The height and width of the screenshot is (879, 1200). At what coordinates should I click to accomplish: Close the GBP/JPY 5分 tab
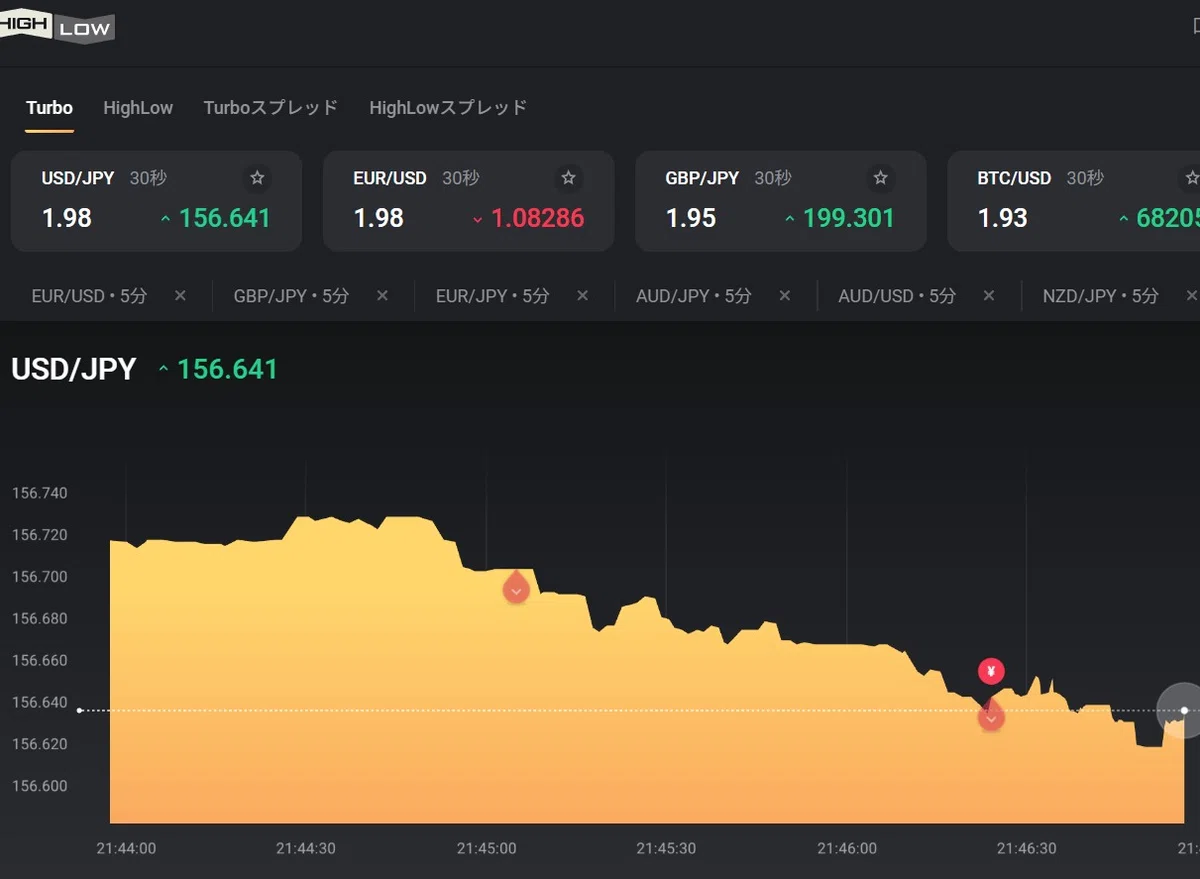(x=382, y=296)
